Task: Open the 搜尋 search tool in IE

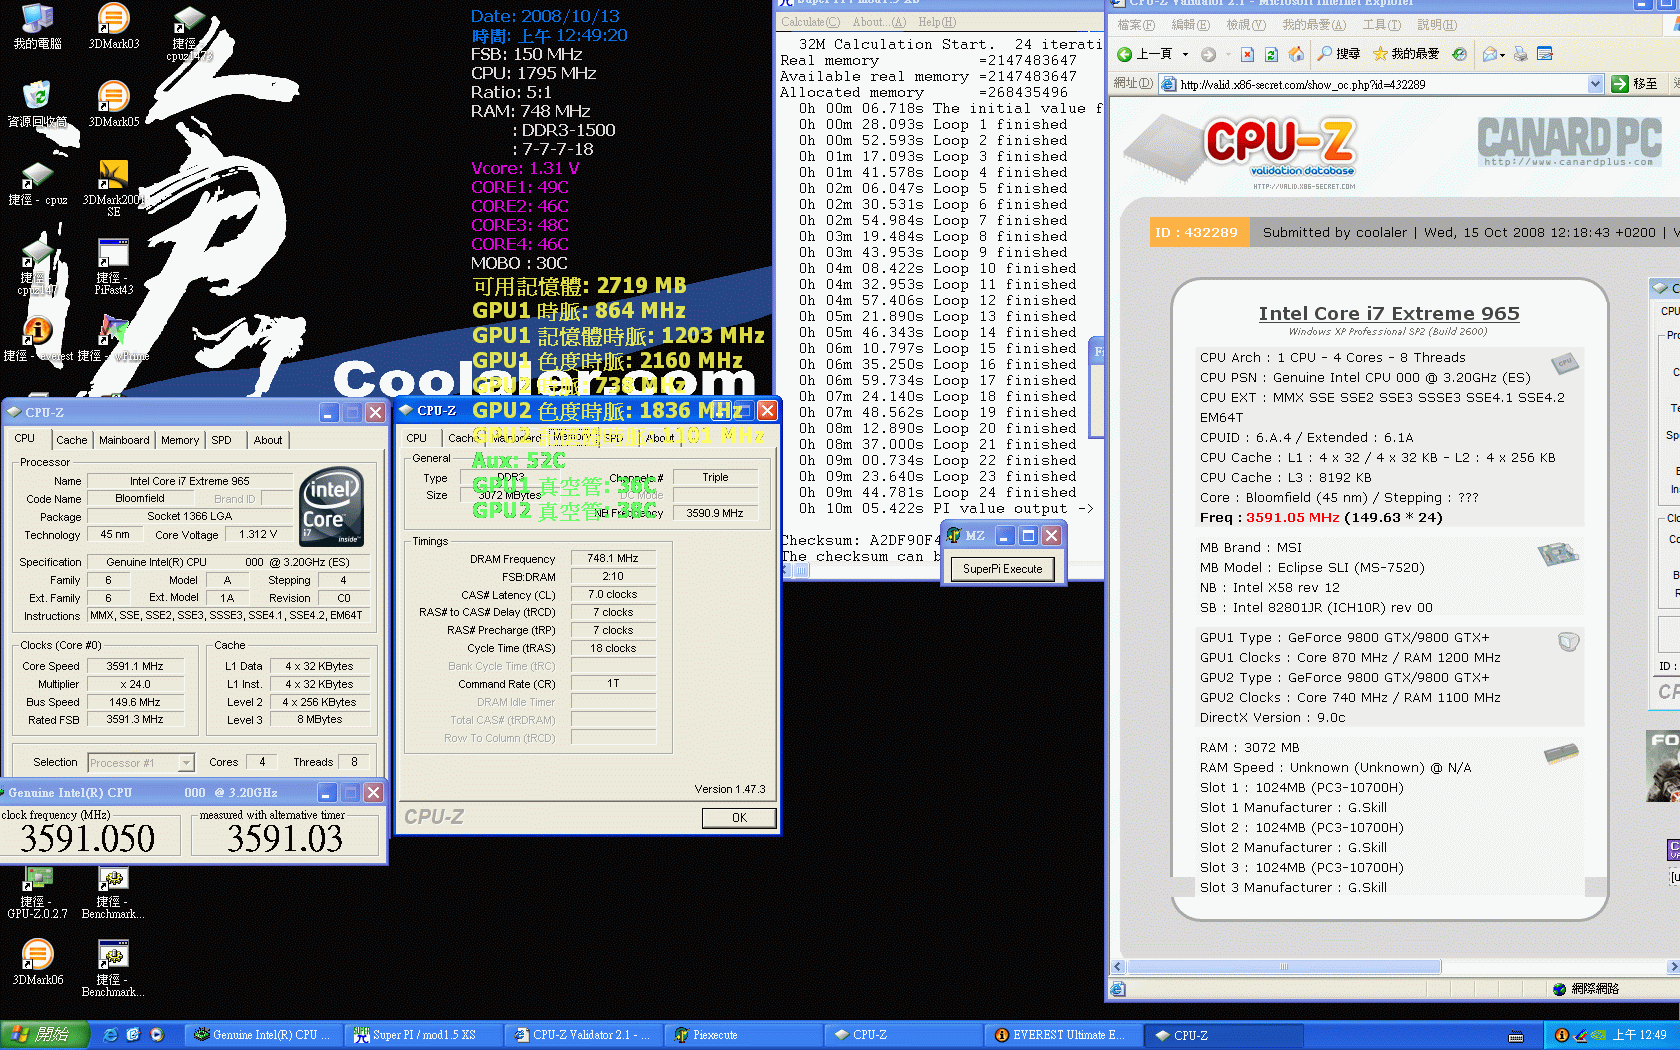Action: click(x=1339, y=54)
